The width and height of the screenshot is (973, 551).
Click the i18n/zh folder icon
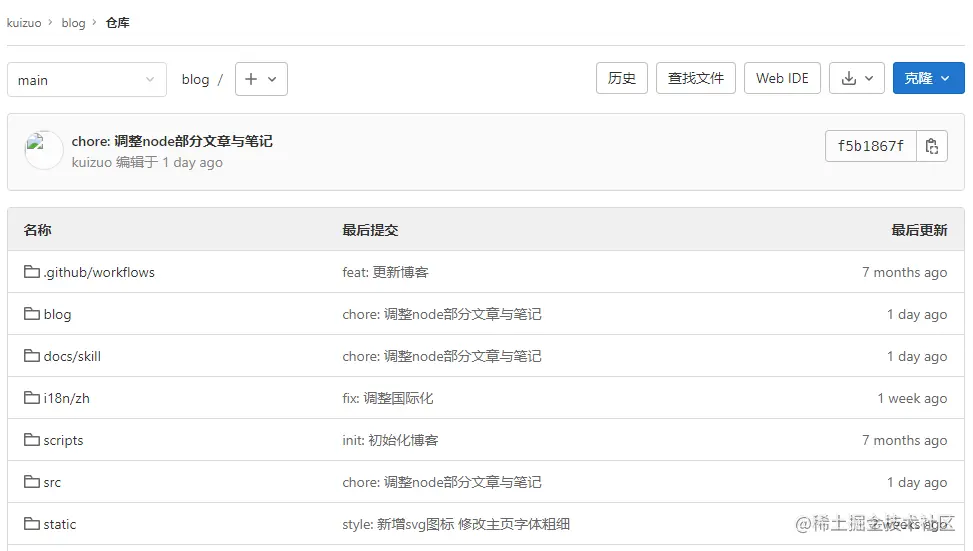32,398
